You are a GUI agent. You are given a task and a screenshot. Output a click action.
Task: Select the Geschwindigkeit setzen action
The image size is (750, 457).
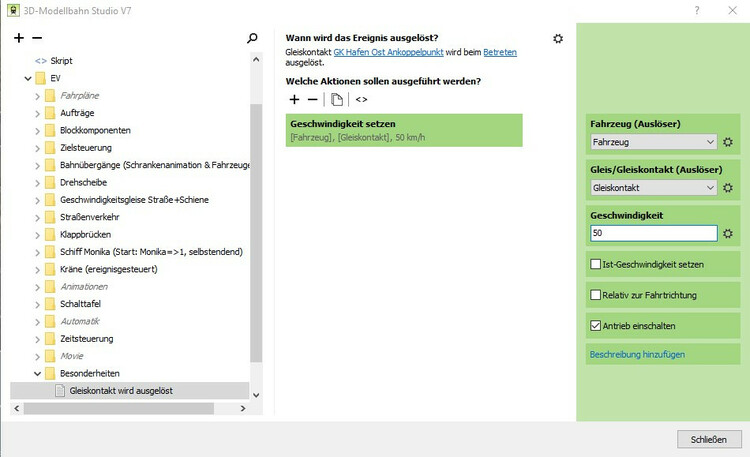(x=404, y=130)
